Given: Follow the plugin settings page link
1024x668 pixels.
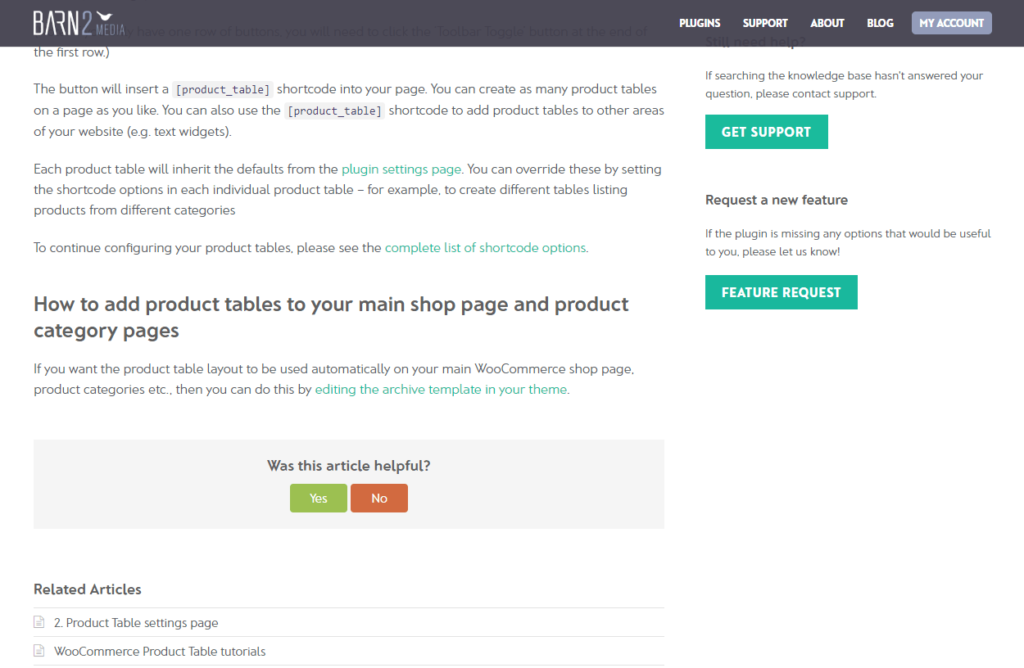Looking at the screenshot, I should (401, 169).
